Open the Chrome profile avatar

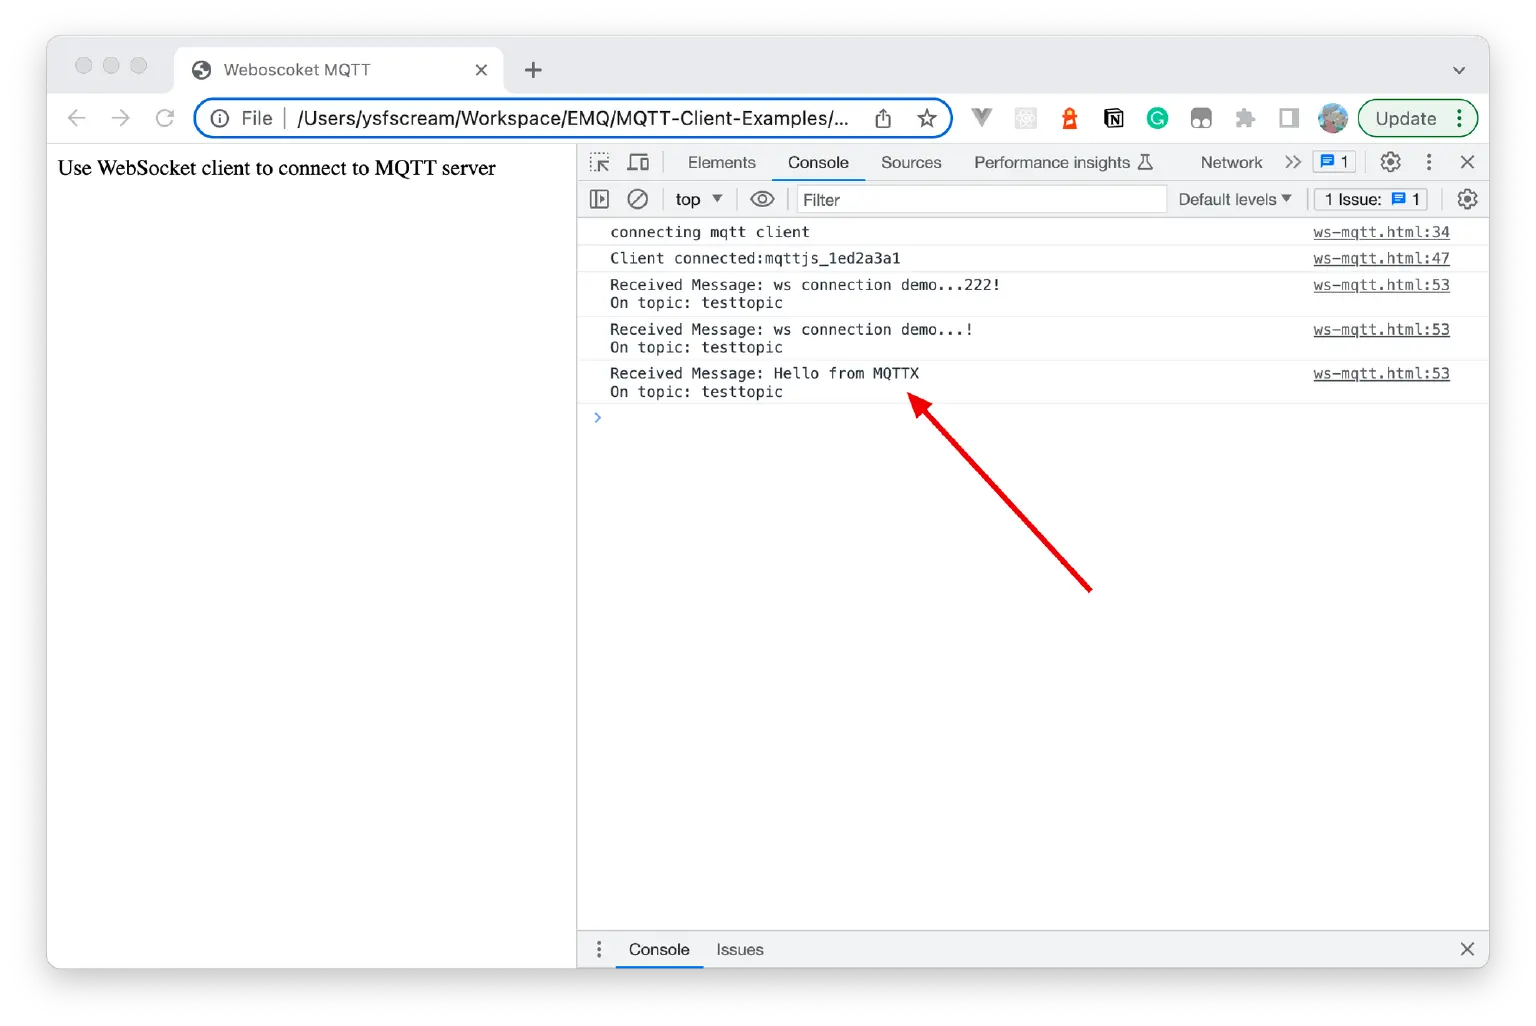1332,118
